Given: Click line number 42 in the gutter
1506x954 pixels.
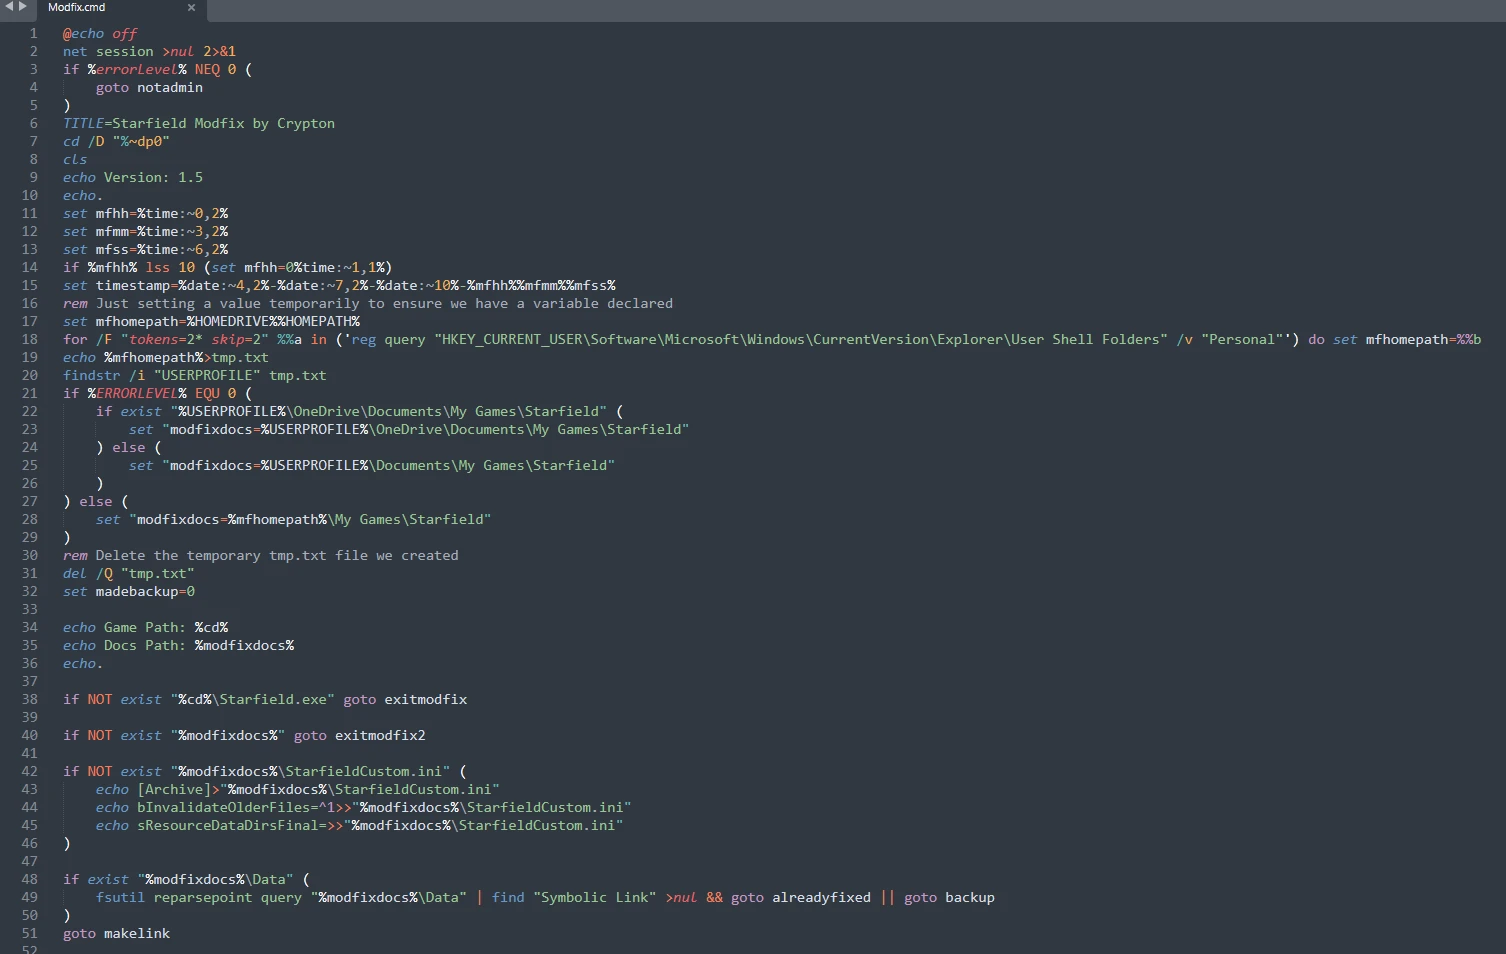Looking at the screenshot, I should pyautogui.click(x=30, y=772).
